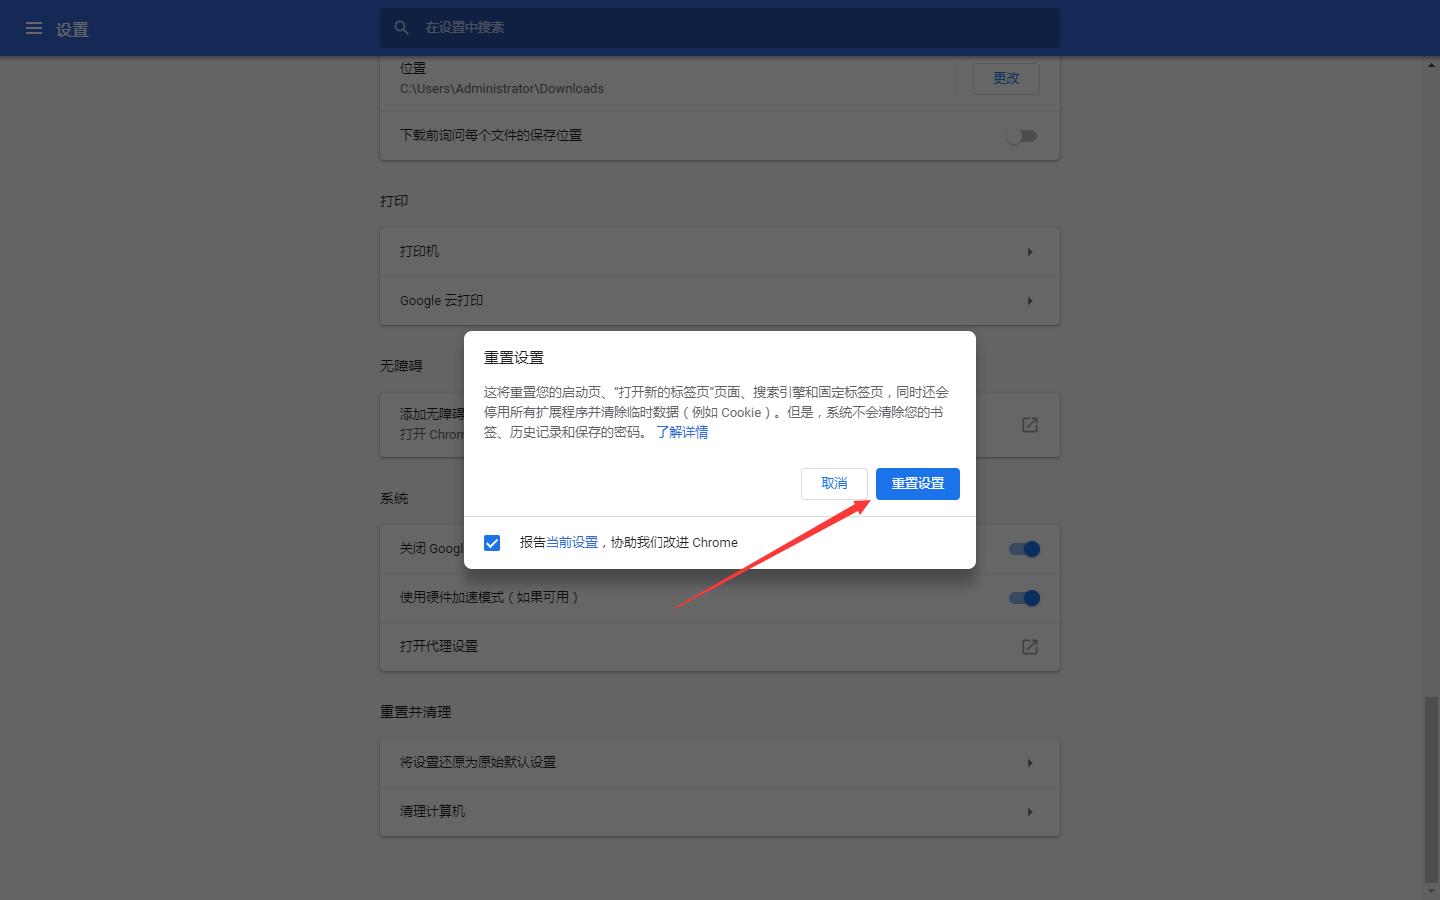Select the Google 云打印 label

tap(441, 300)
